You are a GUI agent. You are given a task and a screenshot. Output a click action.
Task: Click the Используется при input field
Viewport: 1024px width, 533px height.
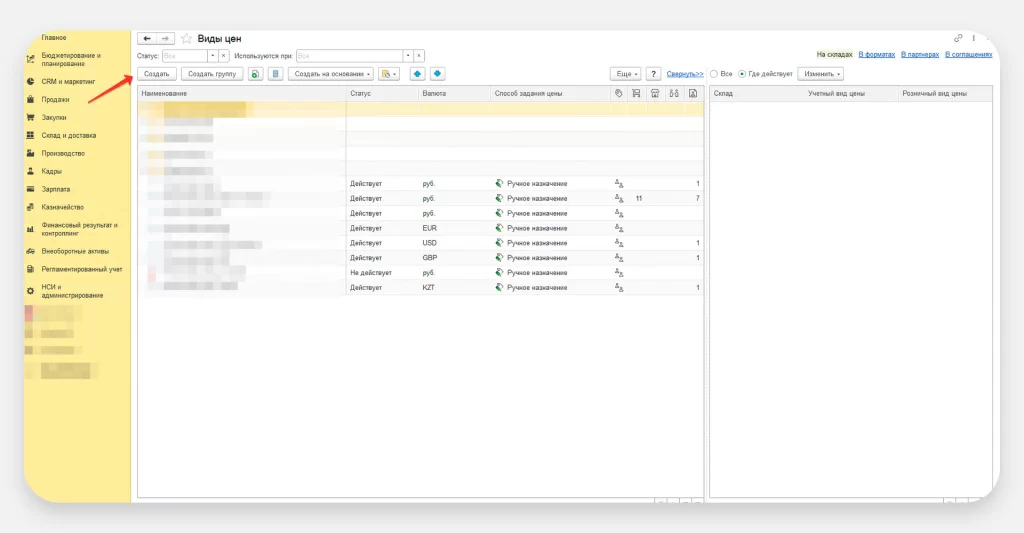(x=349, y=56)
